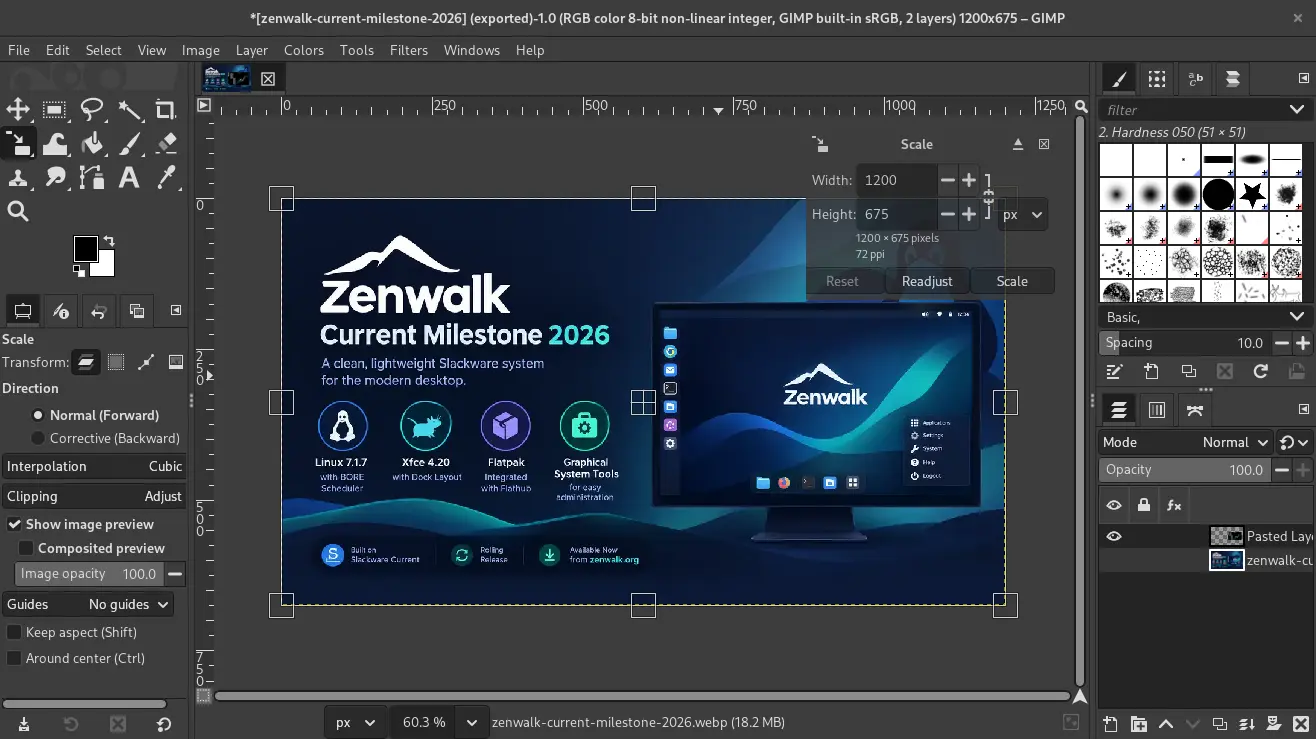Select Normal (Forward) direction
The width and height of the screenshot is (1316, 739).
point(96,415)
